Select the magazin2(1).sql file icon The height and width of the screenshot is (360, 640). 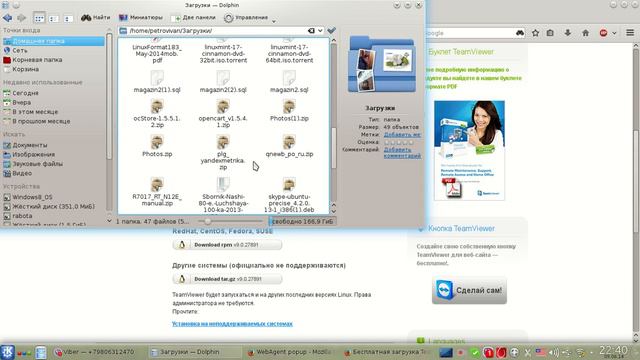(157, 77)
